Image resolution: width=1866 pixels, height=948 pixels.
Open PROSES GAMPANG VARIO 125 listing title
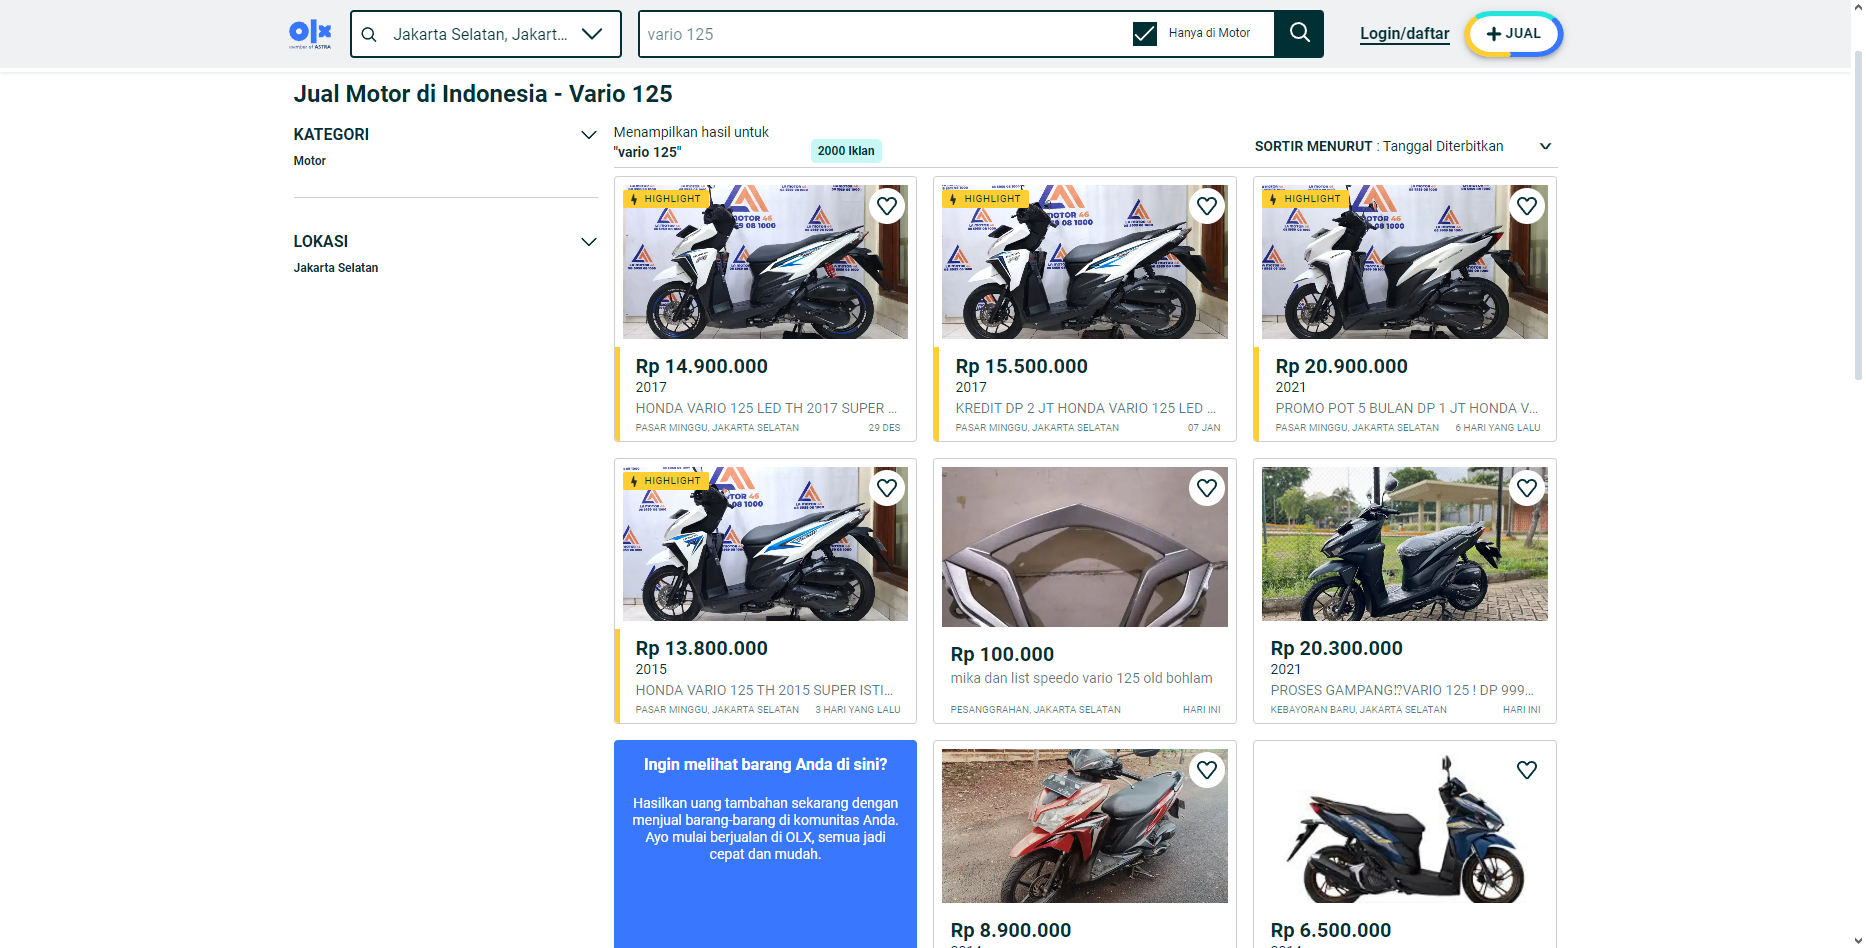(x=1402, y=690)
